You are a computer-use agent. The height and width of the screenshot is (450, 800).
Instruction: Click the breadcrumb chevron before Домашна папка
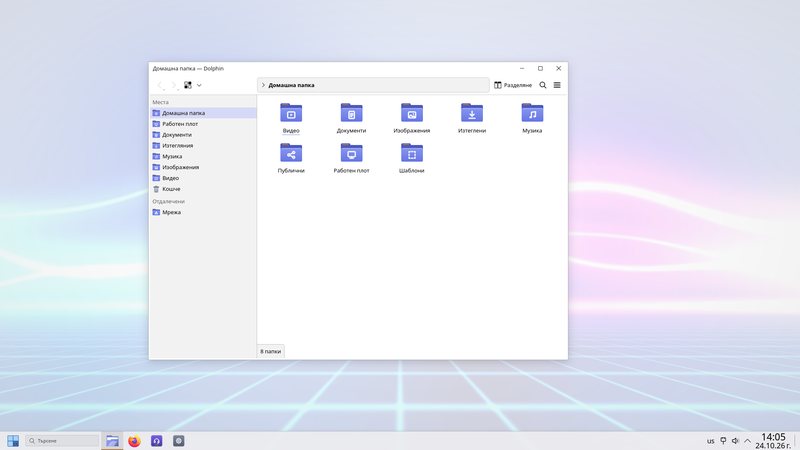[263, 85]
